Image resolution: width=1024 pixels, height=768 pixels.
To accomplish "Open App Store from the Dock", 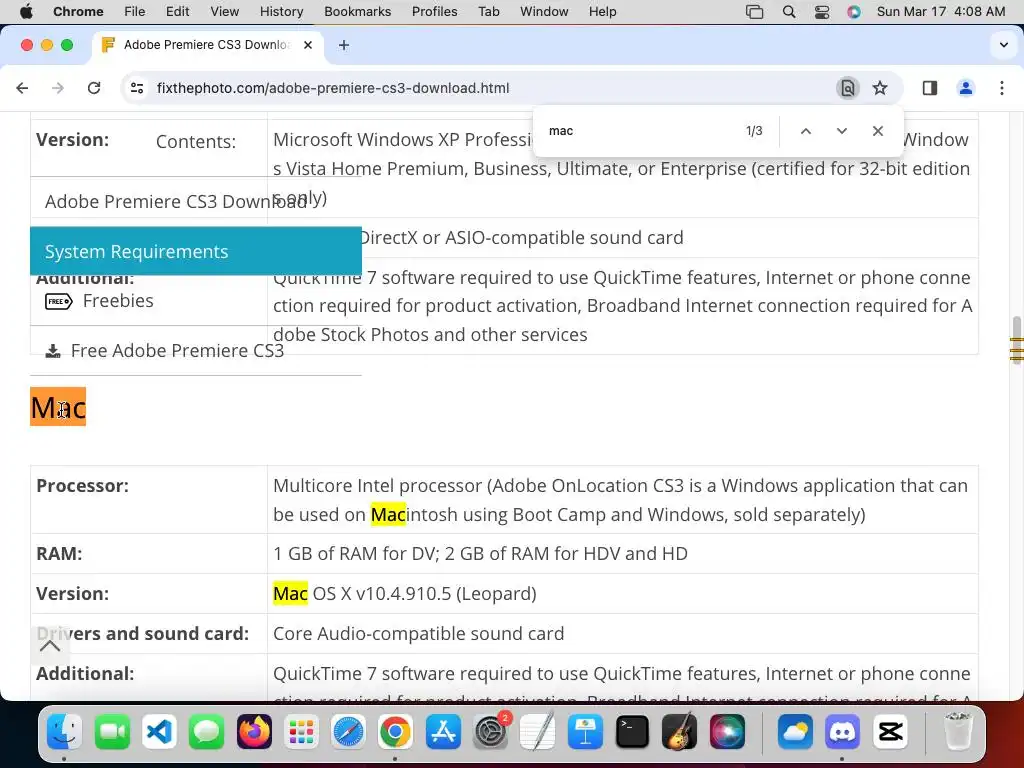I will 443,731.
